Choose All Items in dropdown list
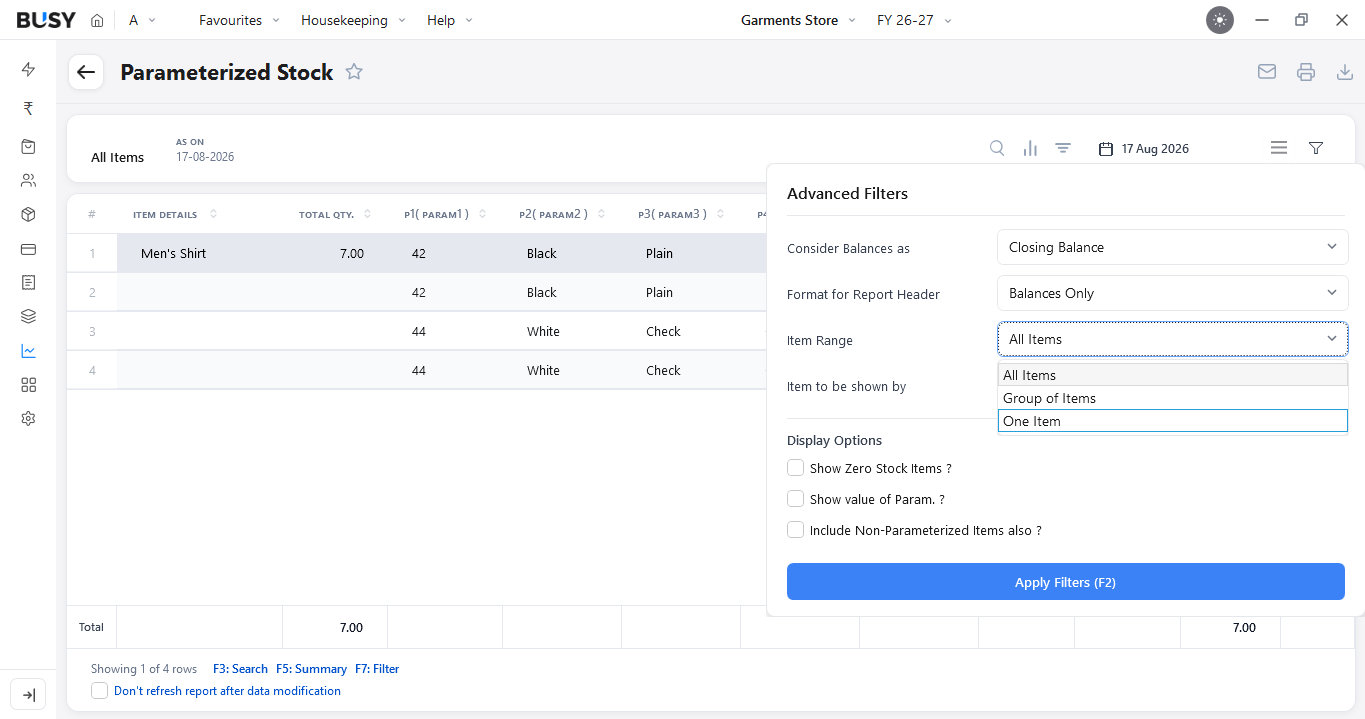This screenshot has width=1365, height=719. 1172,375
